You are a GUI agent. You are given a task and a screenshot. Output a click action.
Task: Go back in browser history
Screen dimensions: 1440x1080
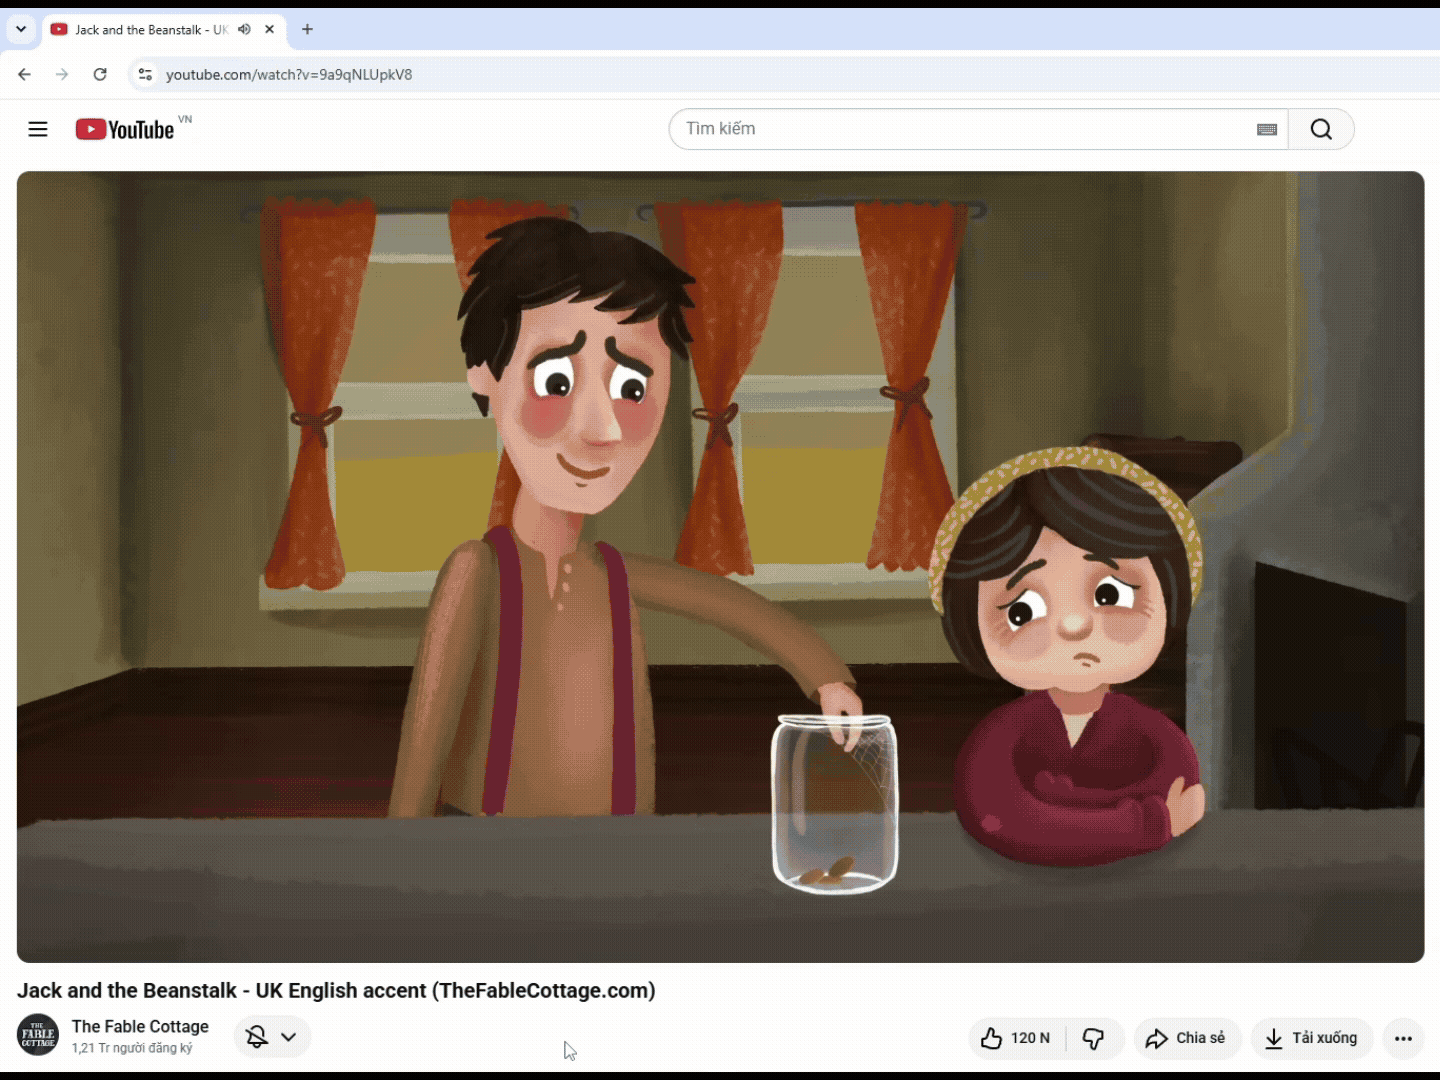(x=25, y=74)
